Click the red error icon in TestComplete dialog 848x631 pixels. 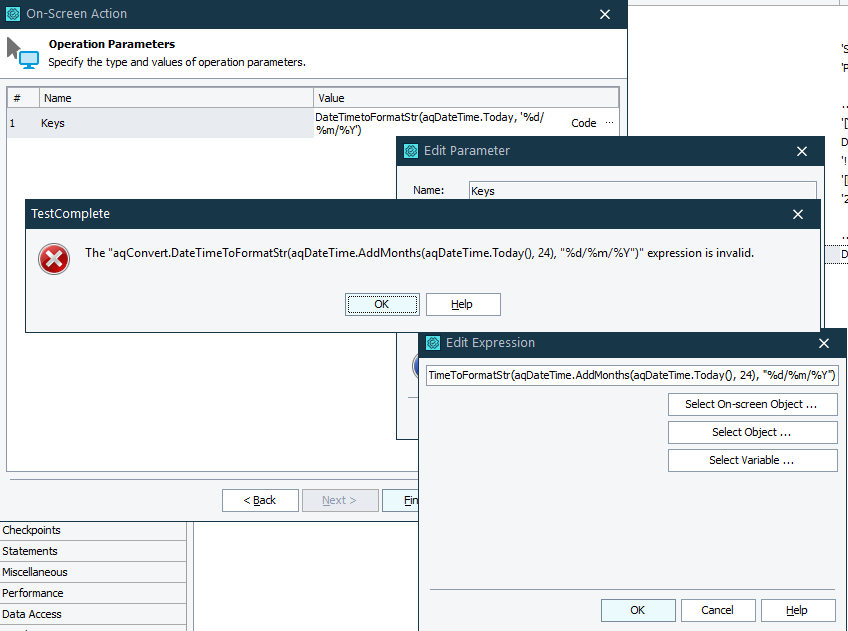pos(54,259)
